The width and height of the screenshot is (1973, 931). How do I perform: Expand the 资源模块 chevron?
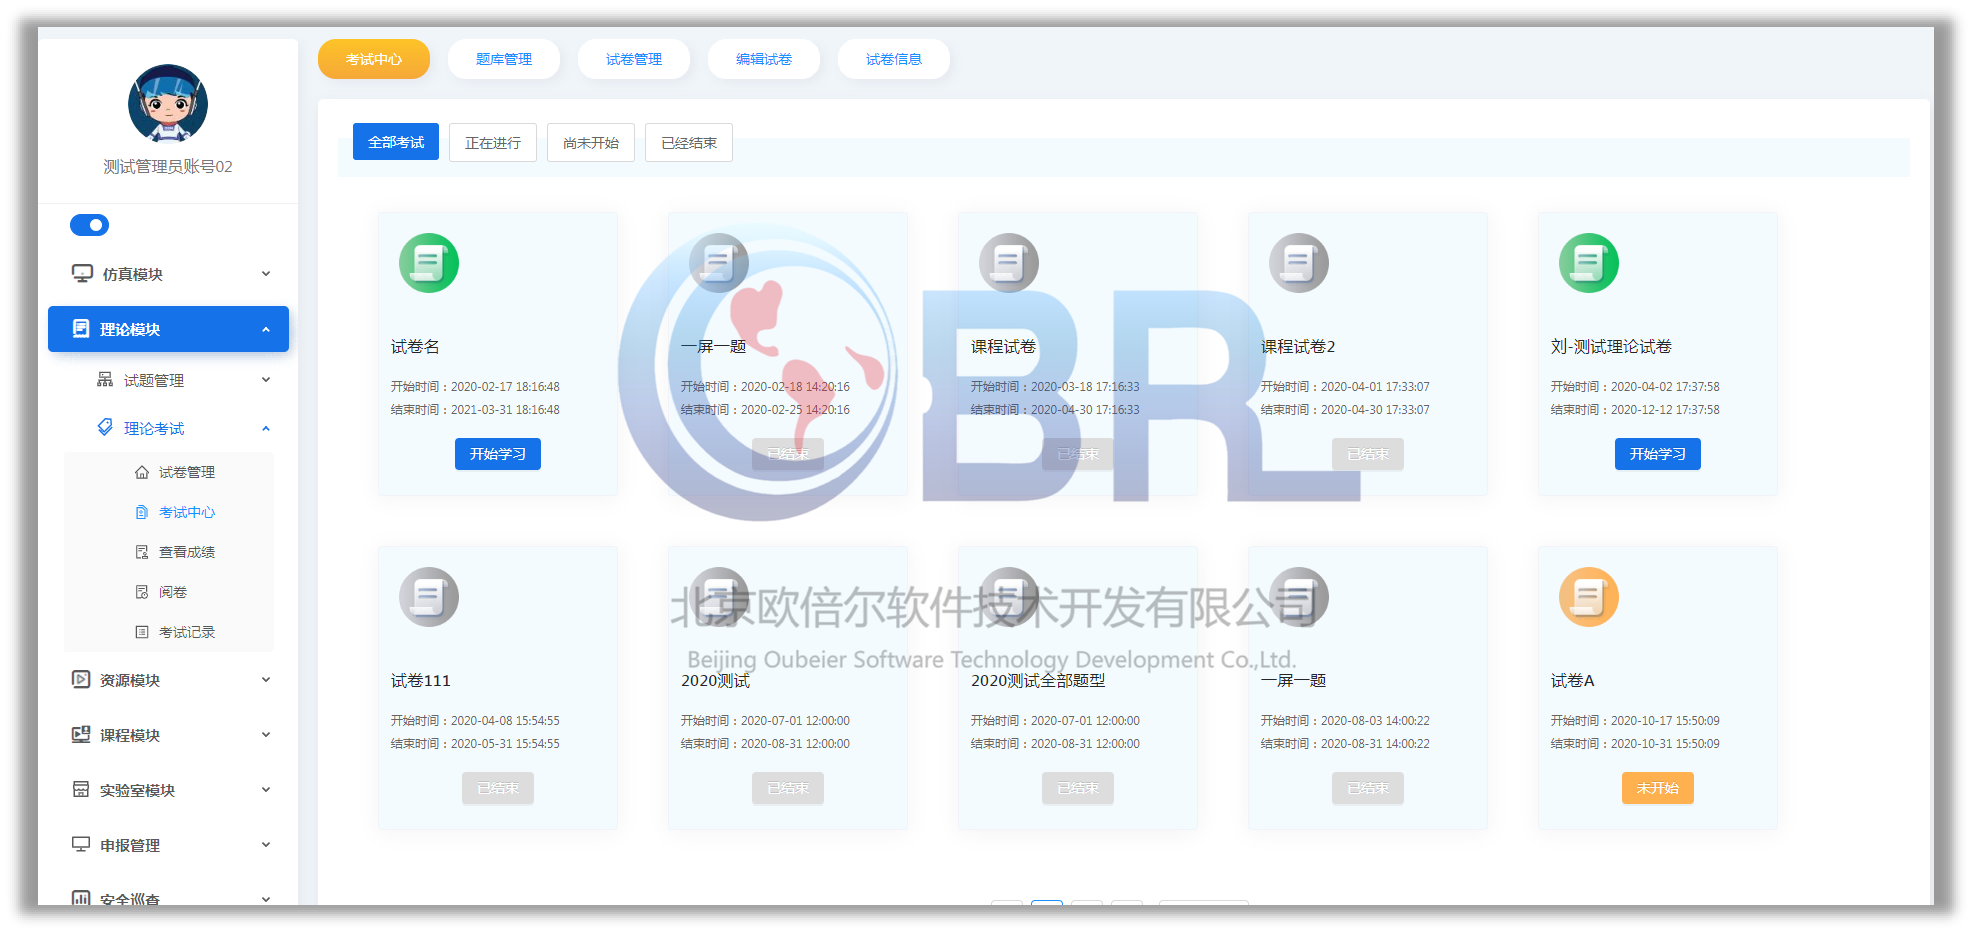click(266, 680)
